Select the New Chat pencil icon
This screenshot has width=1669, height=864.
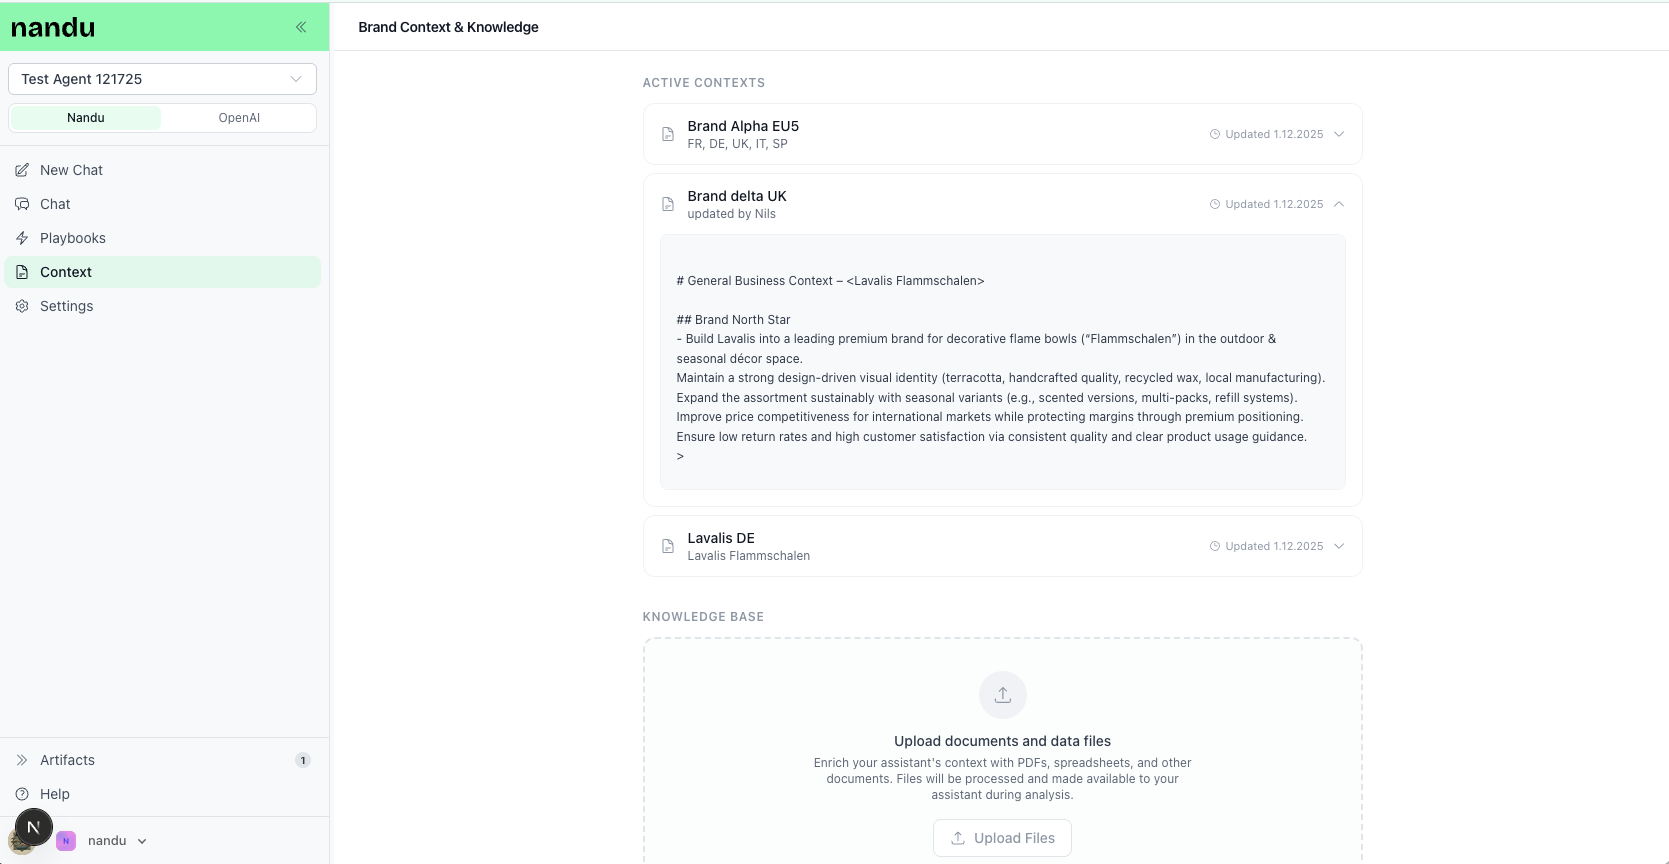tap(21, 170)
